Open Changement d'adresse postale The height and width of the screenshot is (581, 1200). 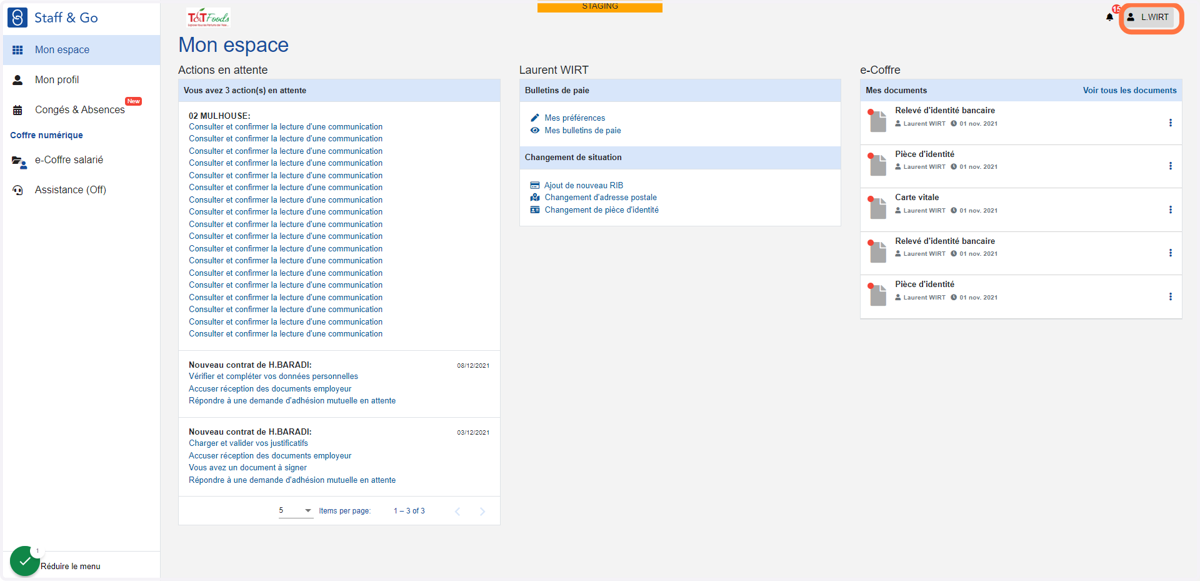coord(601,198)
